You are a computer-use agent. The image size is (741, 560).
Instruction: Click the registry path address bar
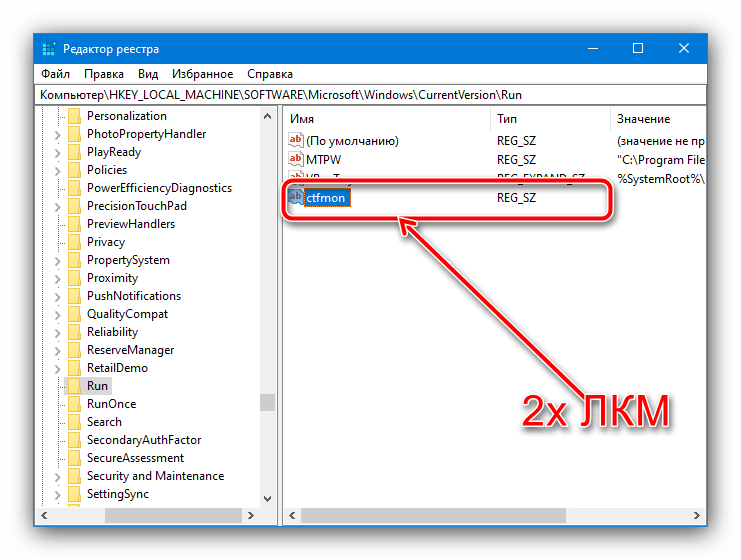pos(370,95)
